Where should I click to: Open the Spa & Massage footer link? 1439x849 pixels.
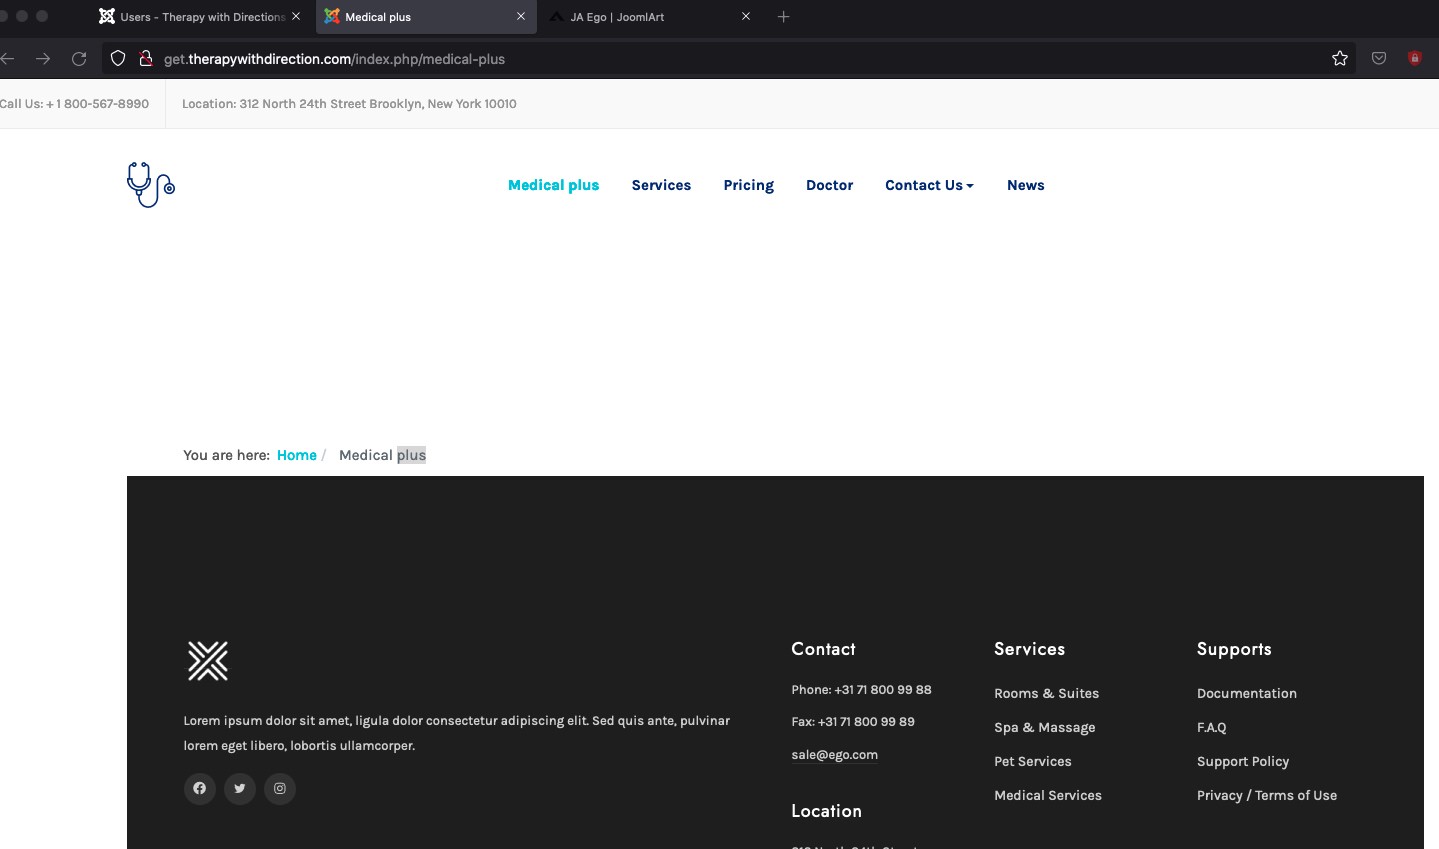coord(1045,727)
